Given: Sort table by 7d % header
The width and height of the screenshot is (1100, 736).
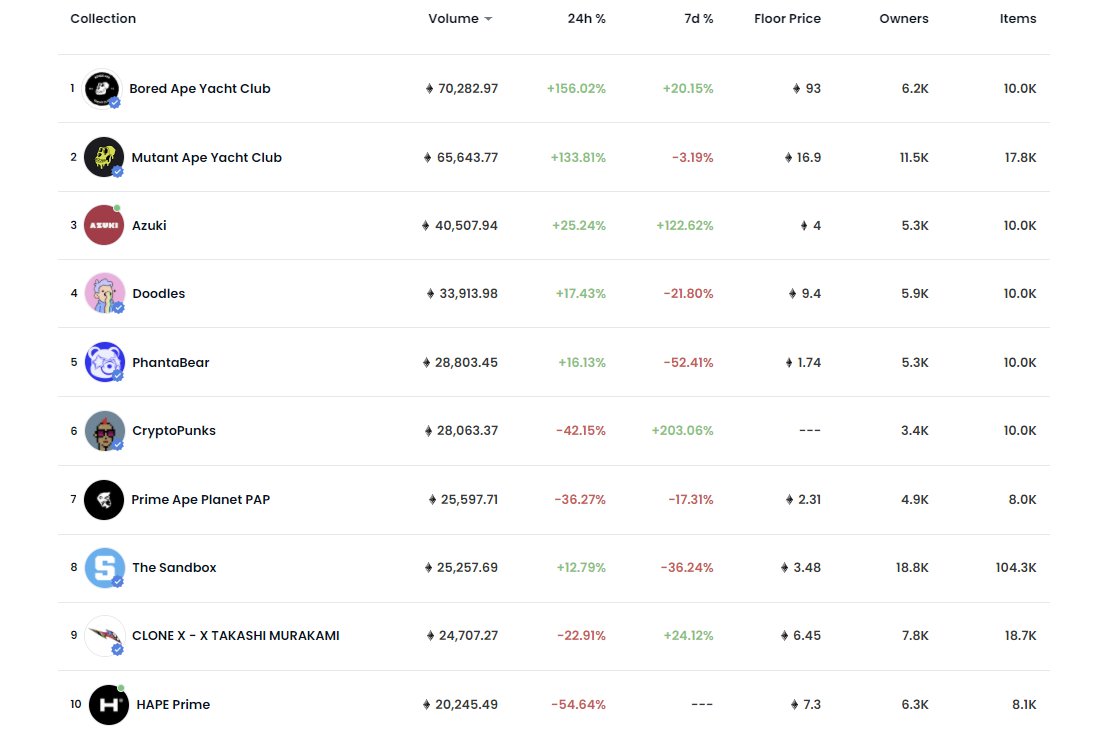Looking at the screenshot, I should [x=699, y=19].
